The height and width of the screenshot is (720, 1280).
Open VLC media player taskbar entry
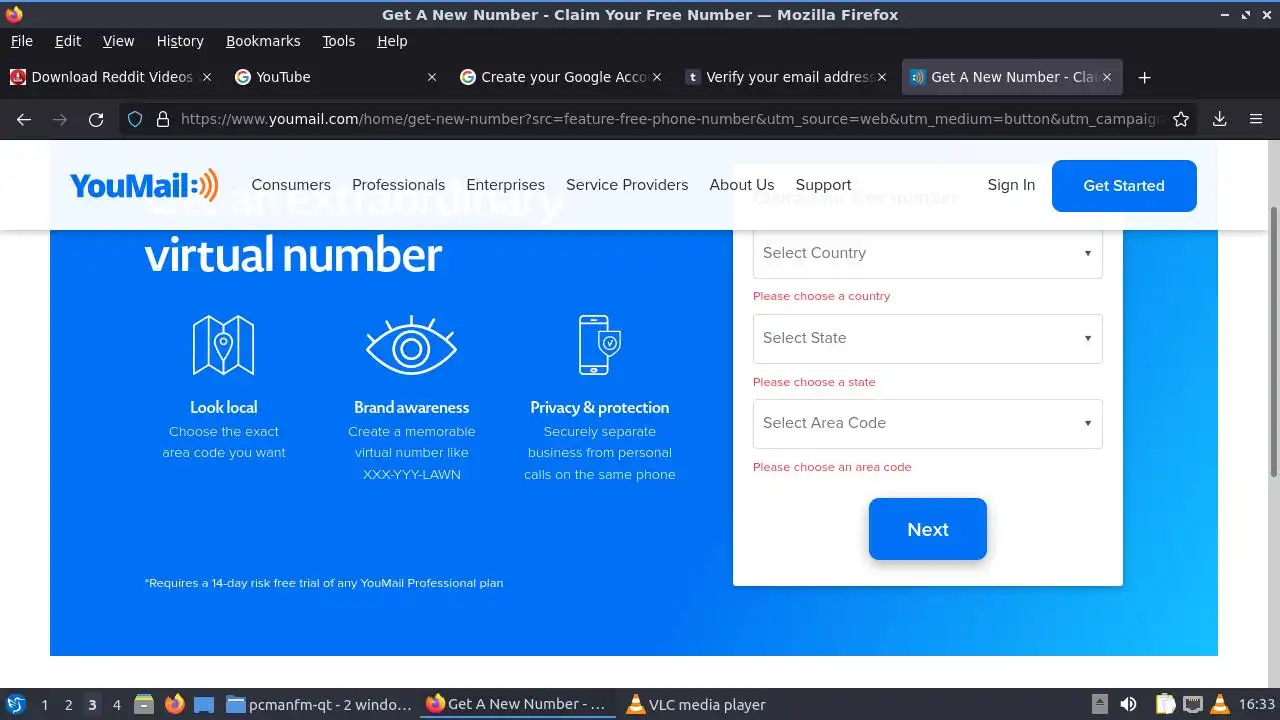coord(696,704)
